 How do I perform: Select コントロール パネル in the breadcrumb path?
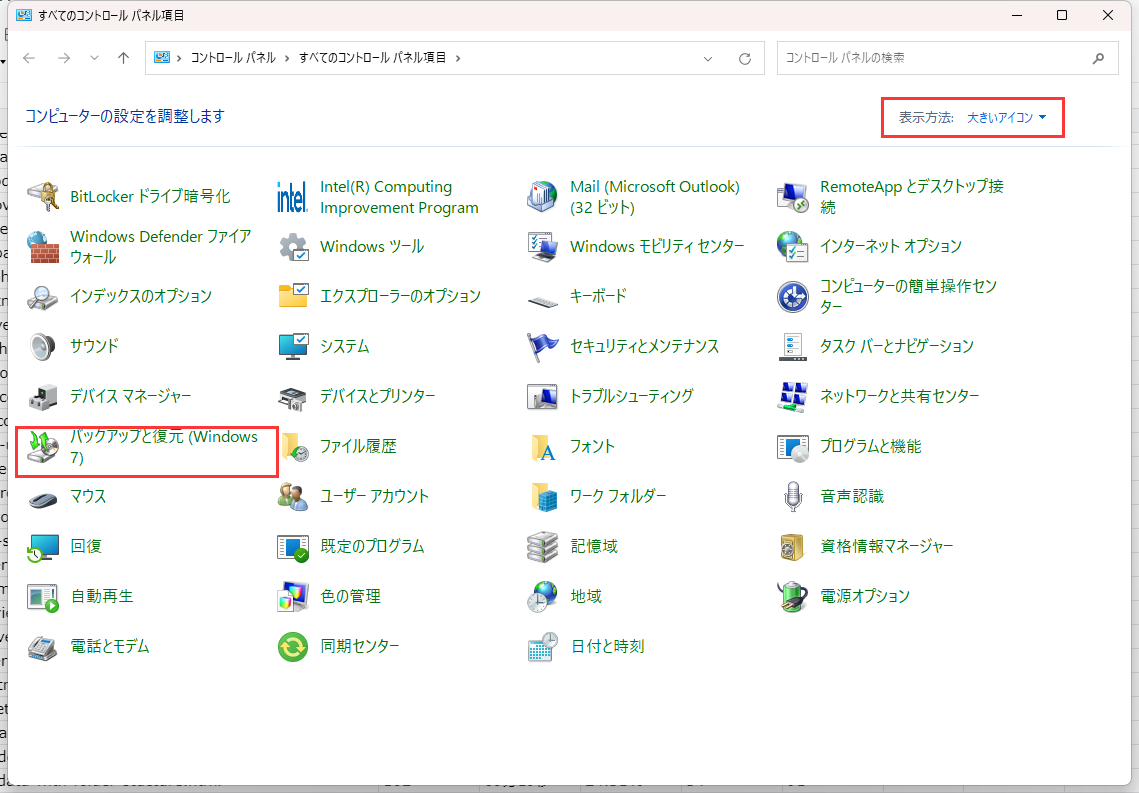[x=233, y=58]
